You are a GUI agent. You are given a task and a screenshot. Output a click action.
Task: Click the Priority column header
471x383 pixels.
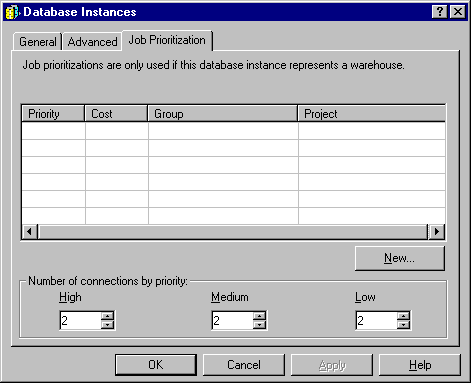(53, 114)
